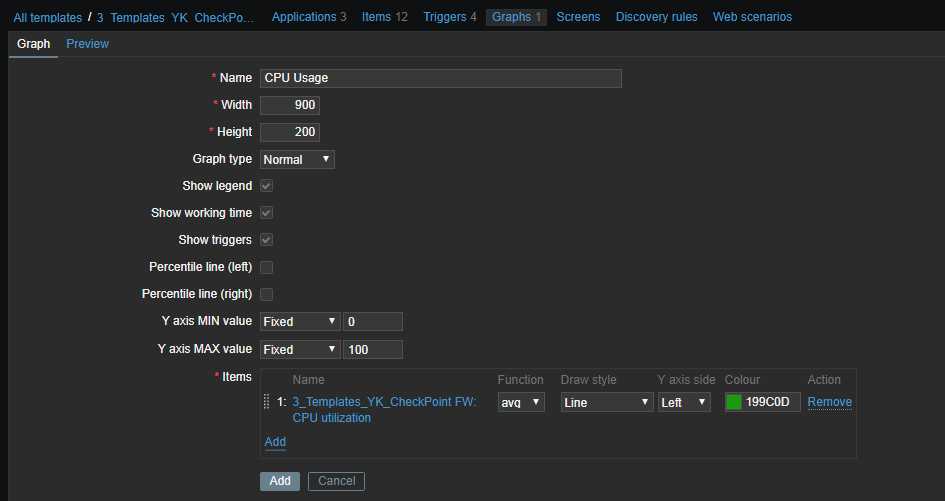
Task: Switch to the Graph tab
Action: (x=33, y=43)
